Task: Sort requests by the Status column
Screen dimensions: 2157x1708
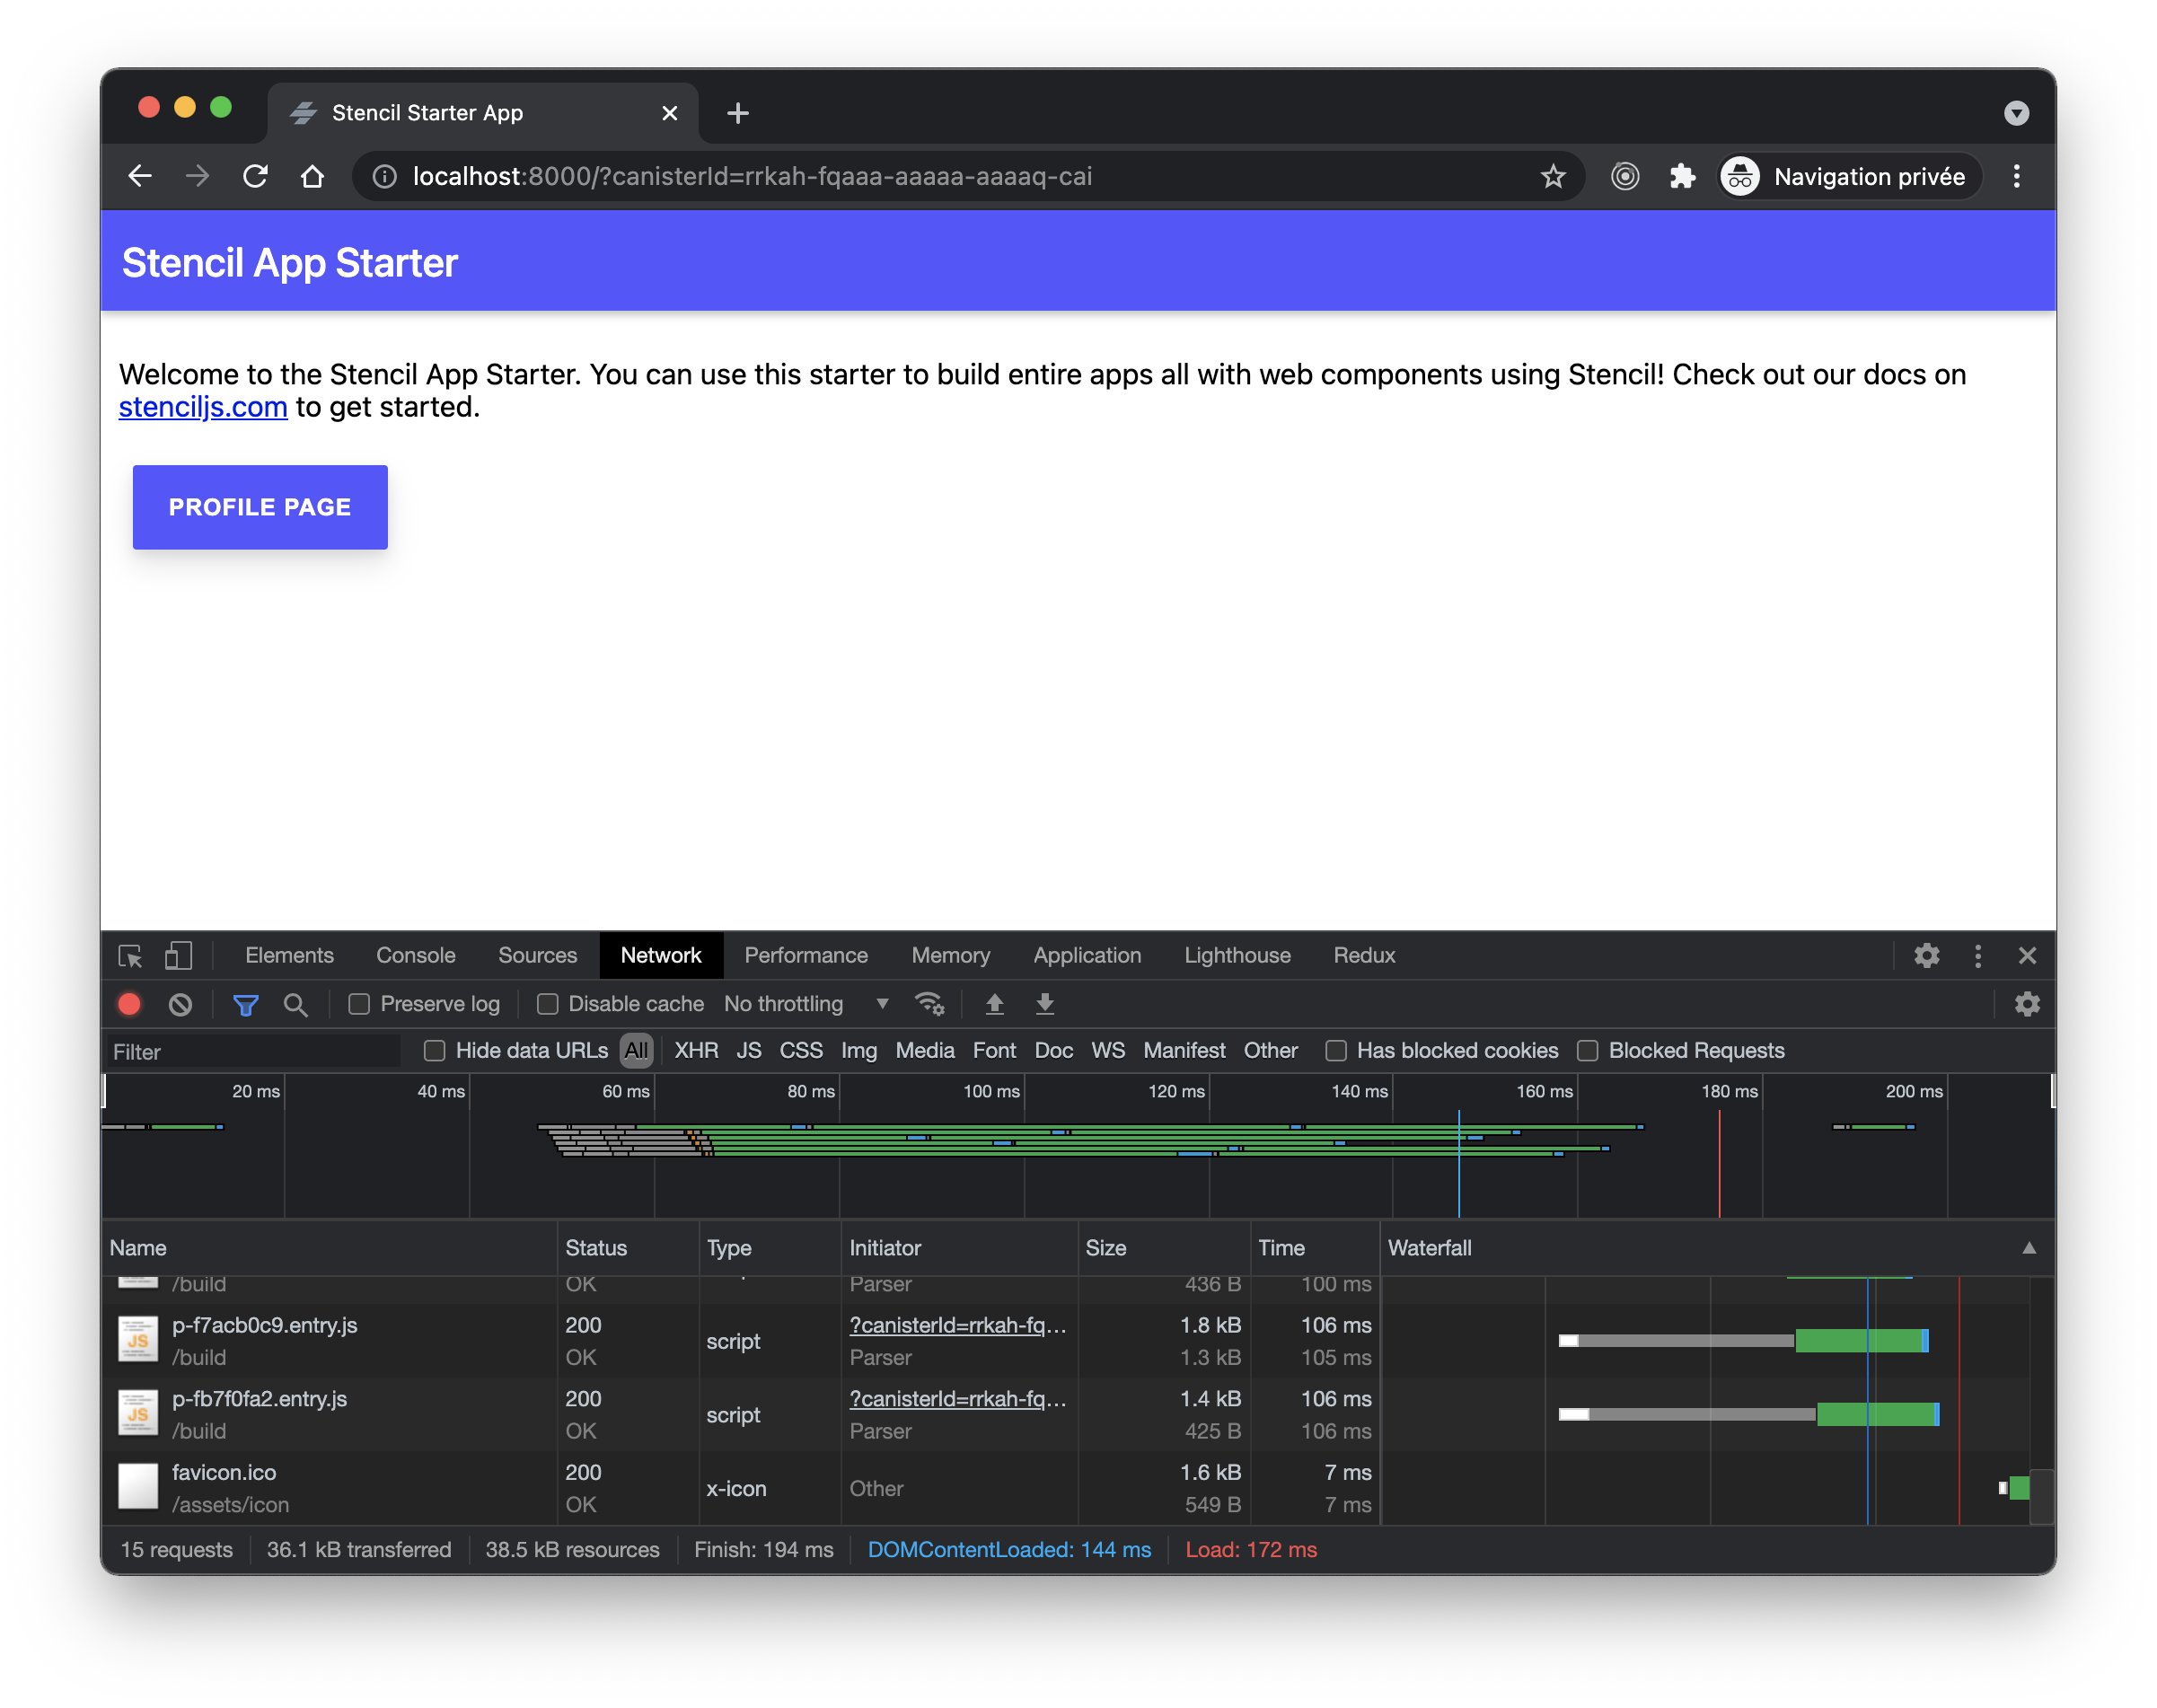Action: pos(627,1247)
